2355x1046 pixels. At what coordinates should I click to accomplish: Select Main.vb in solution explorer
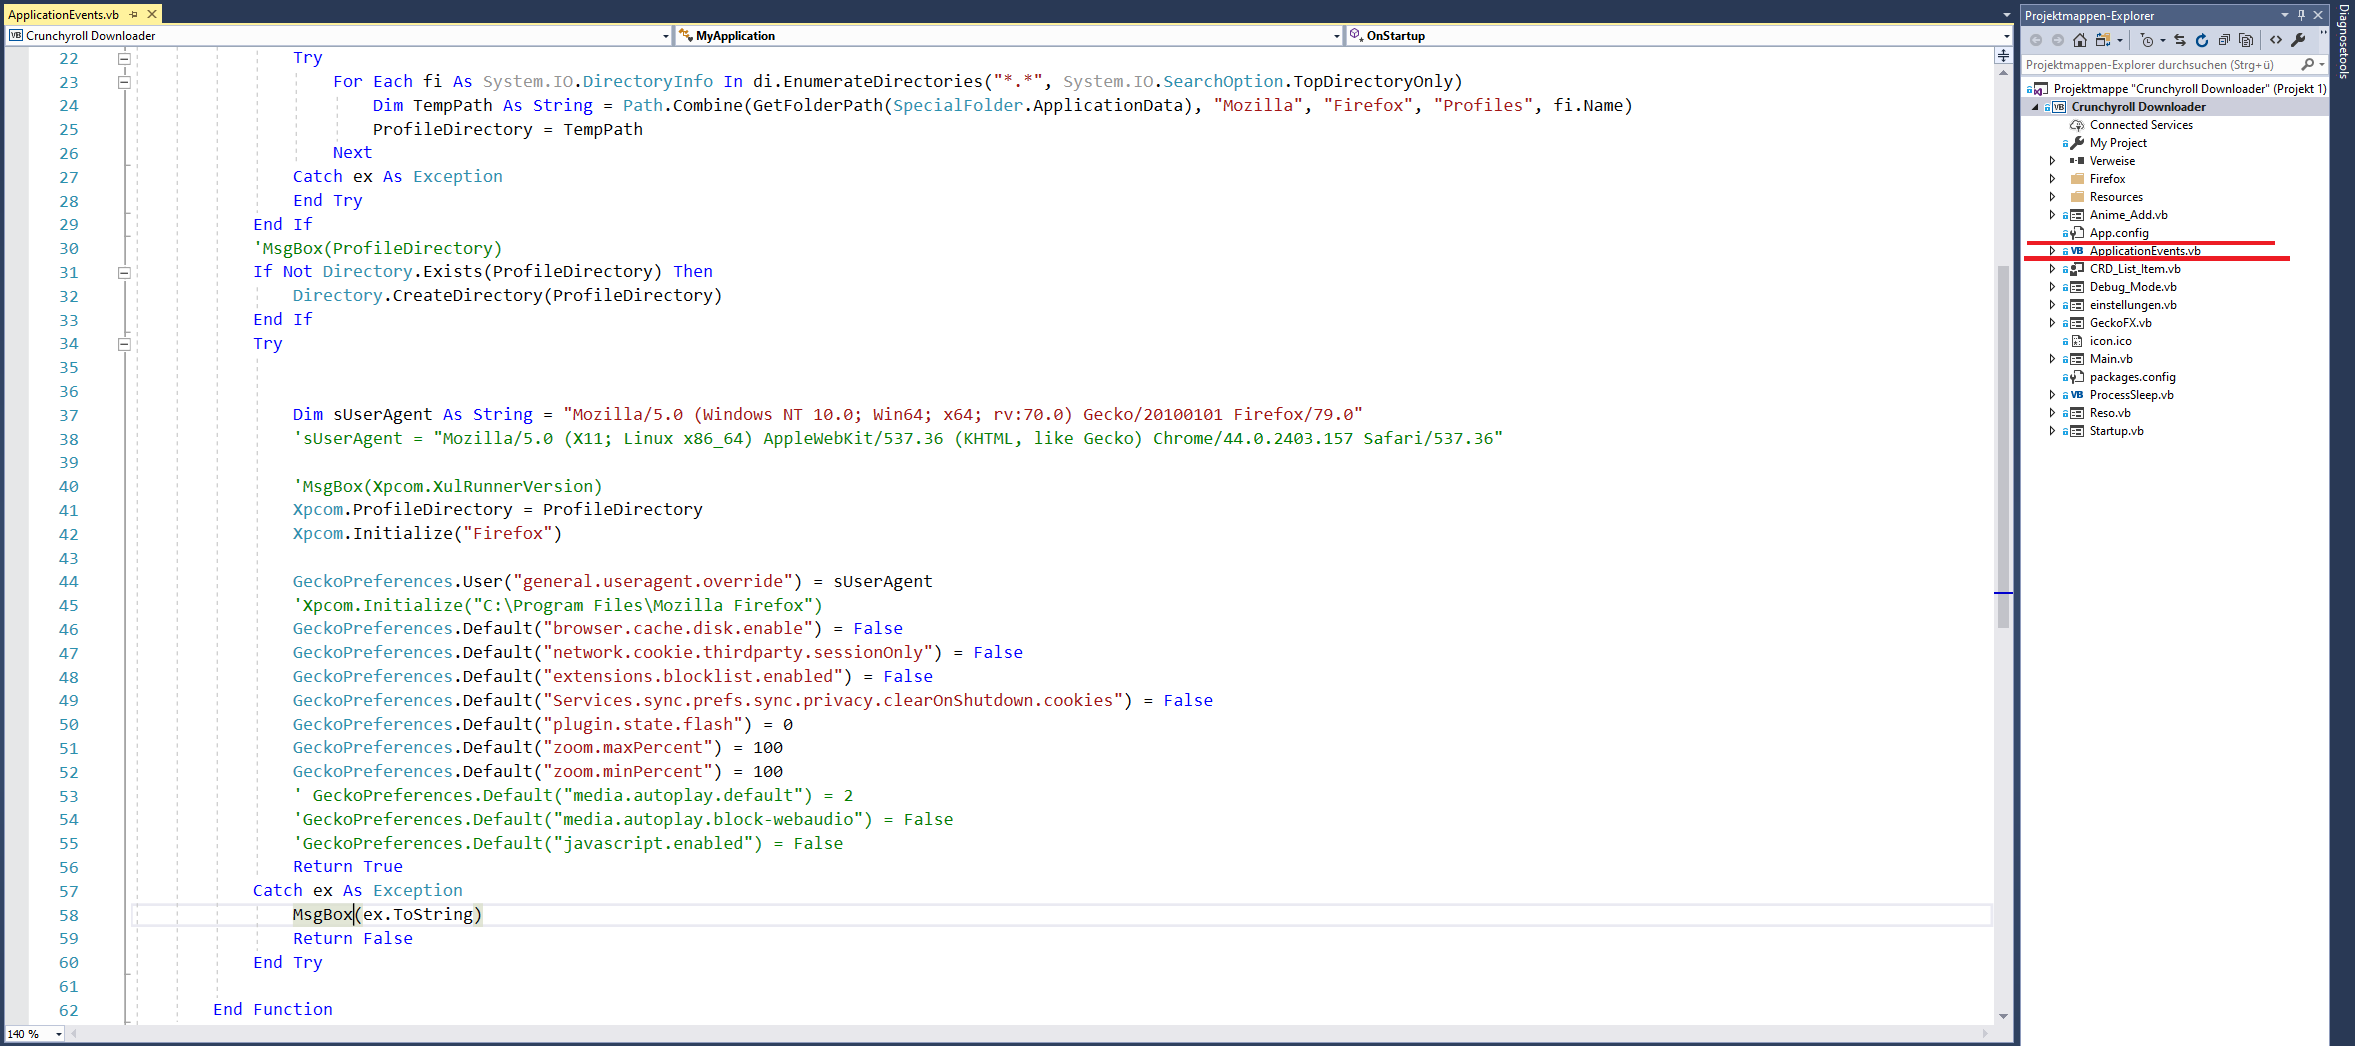(2111, 359)
